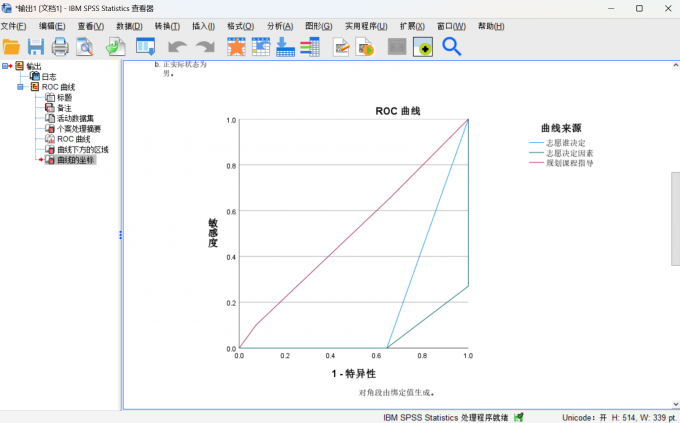Screen dimensions: 680x423
Task: Redo the last undone action
Action: click(205, 47)
